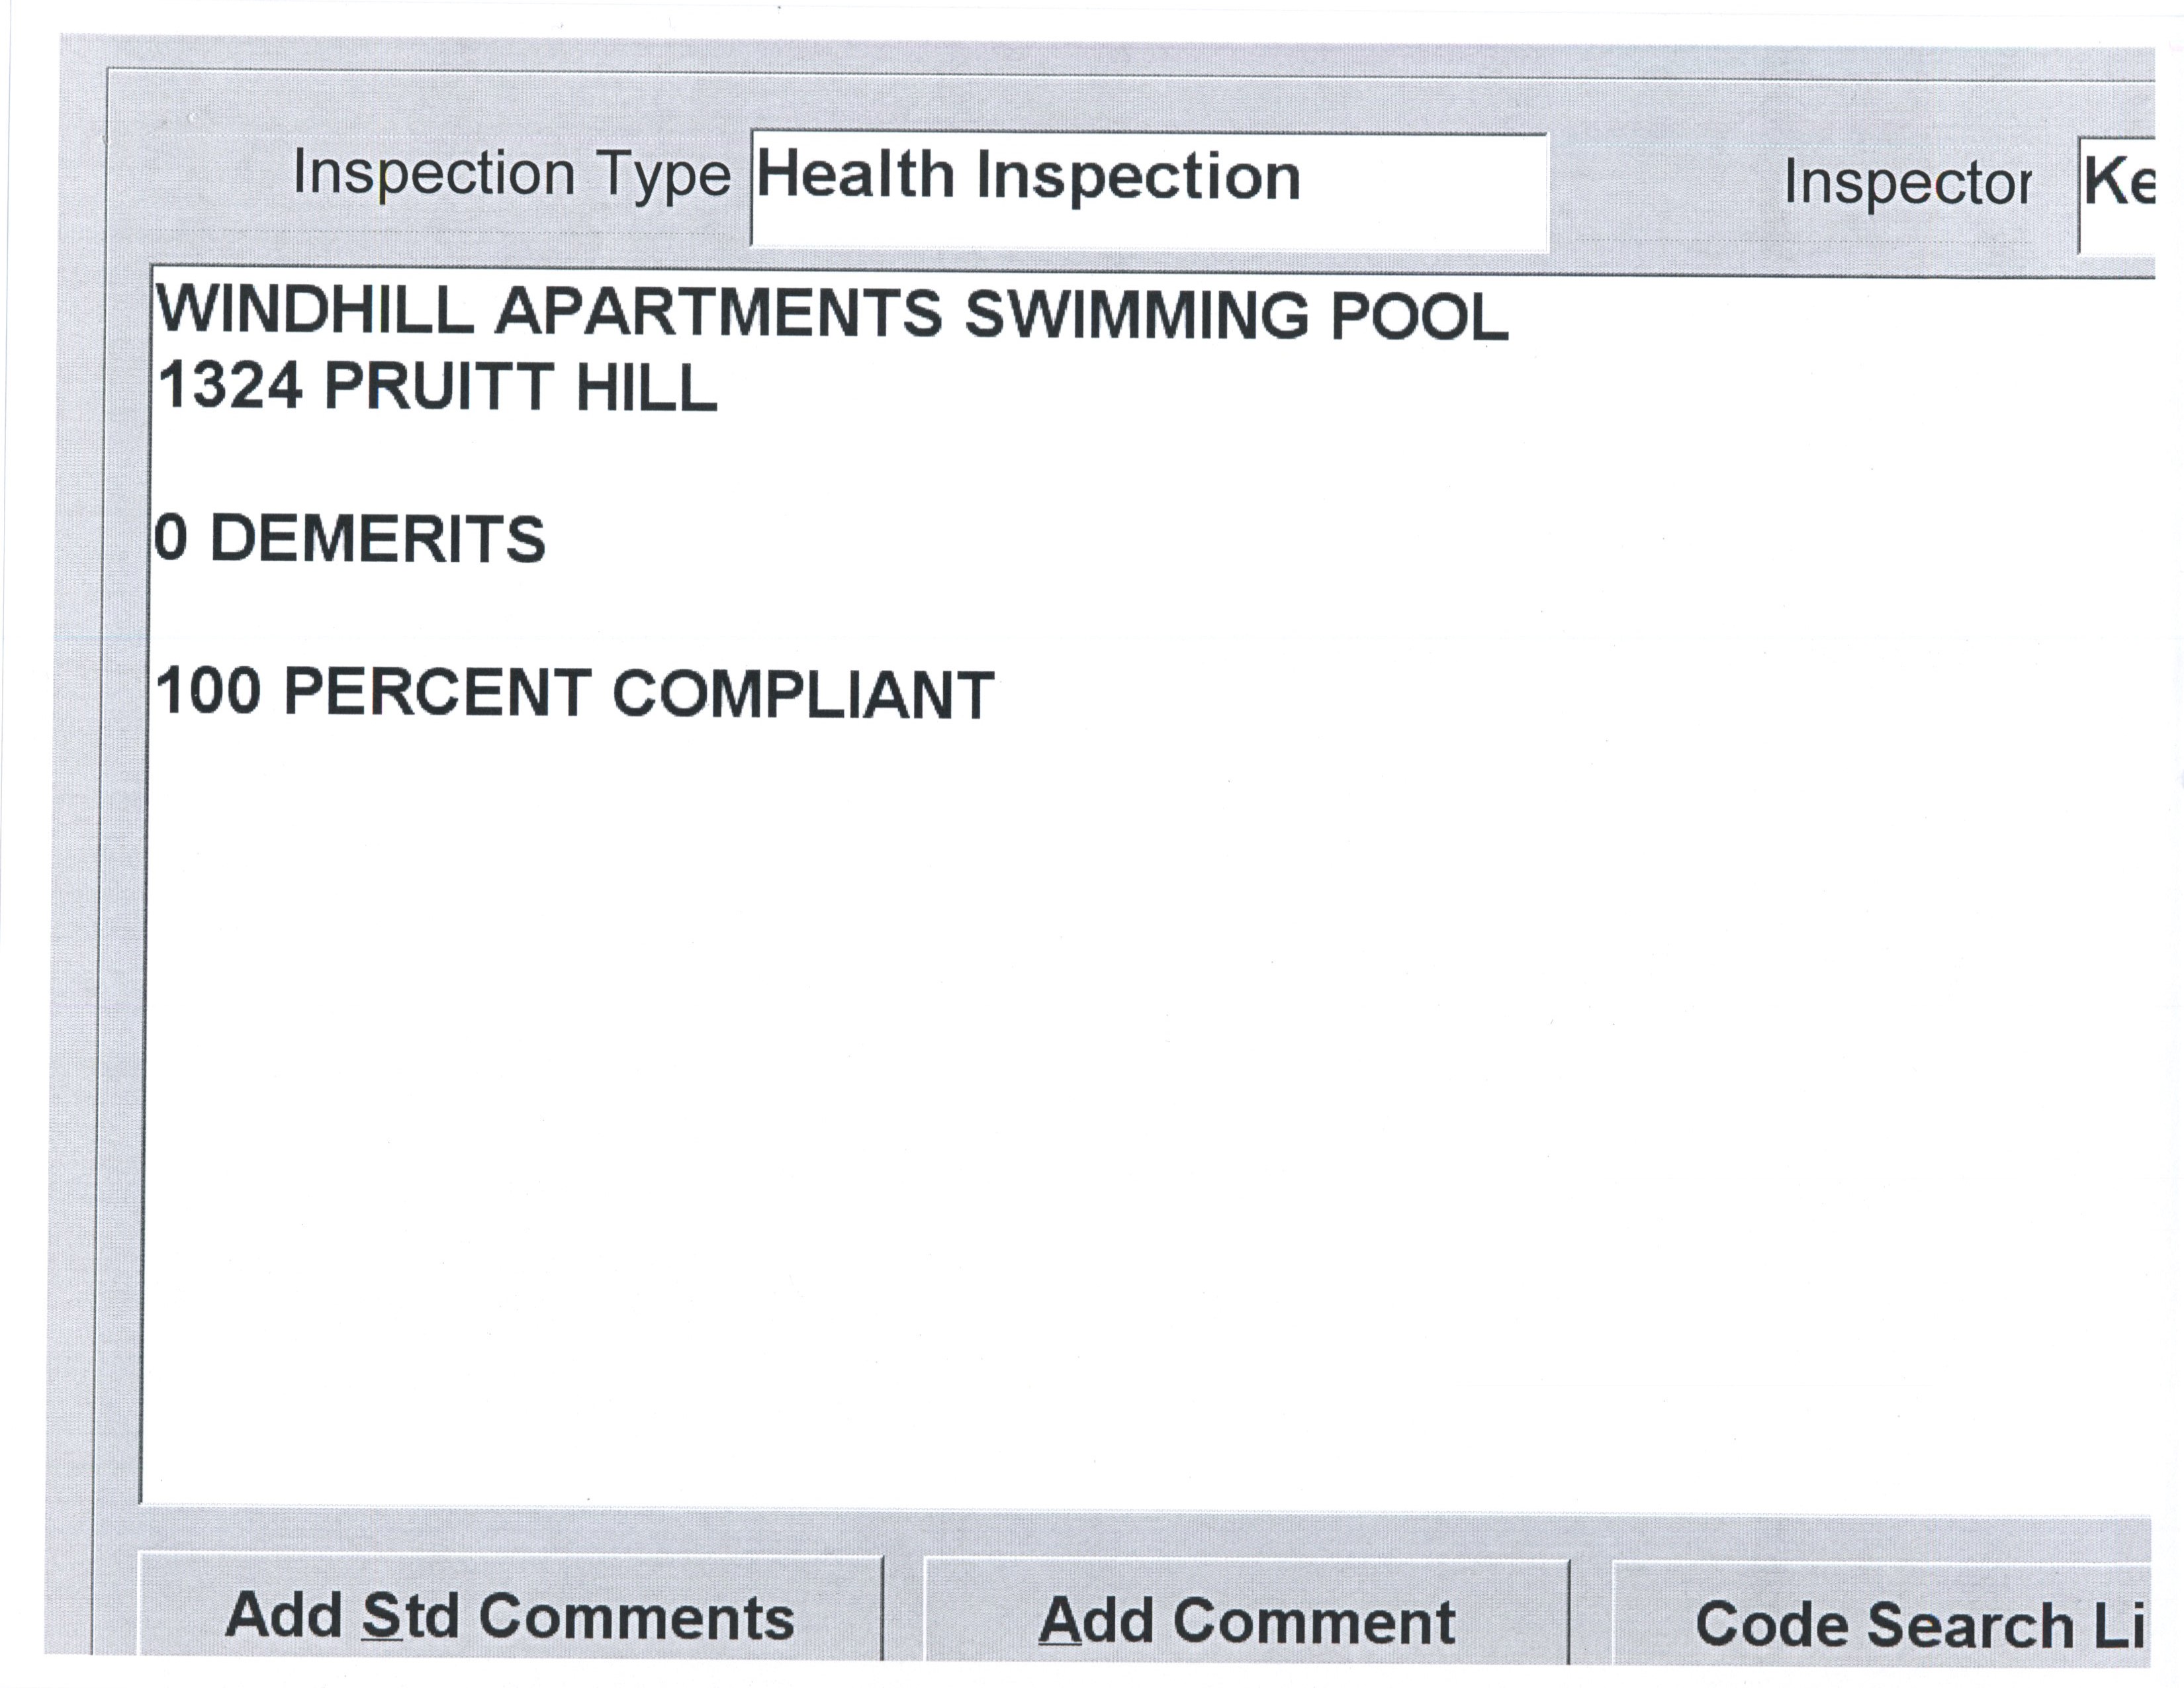Click the Inspection Type label

511,175
